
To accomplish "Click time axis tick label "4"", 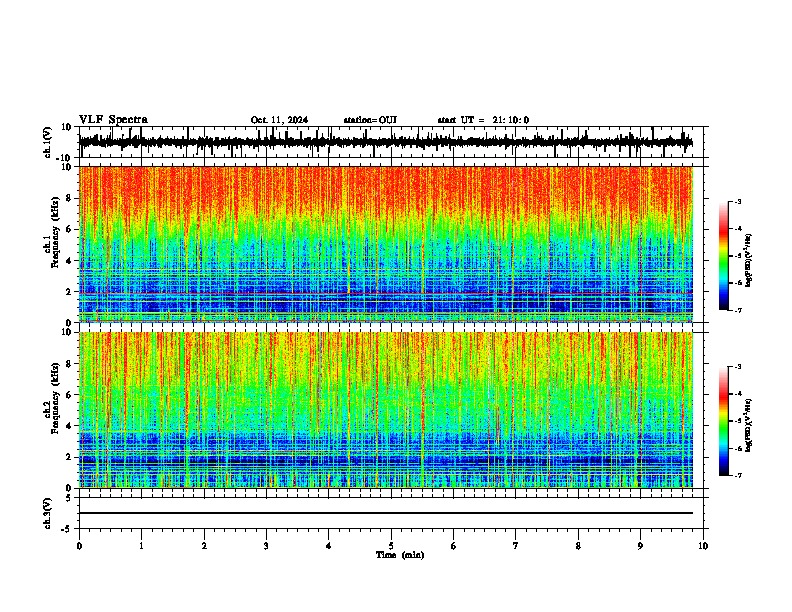I will [329, 546].
